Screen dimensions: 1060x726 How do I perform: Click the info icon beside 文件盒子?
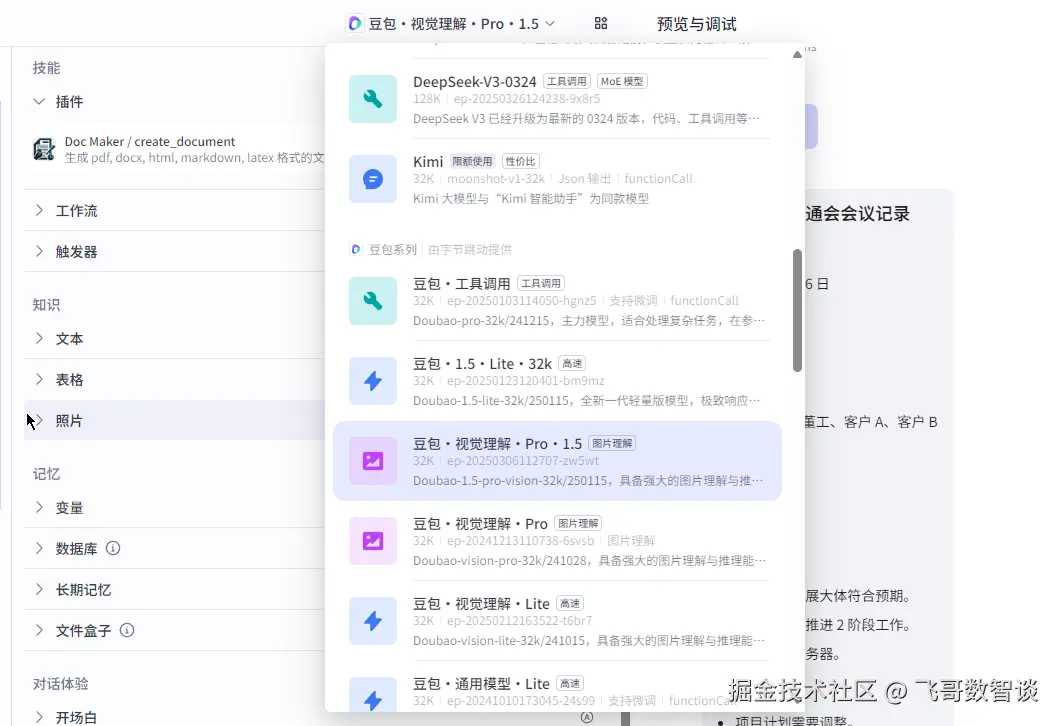pos(127,630)
